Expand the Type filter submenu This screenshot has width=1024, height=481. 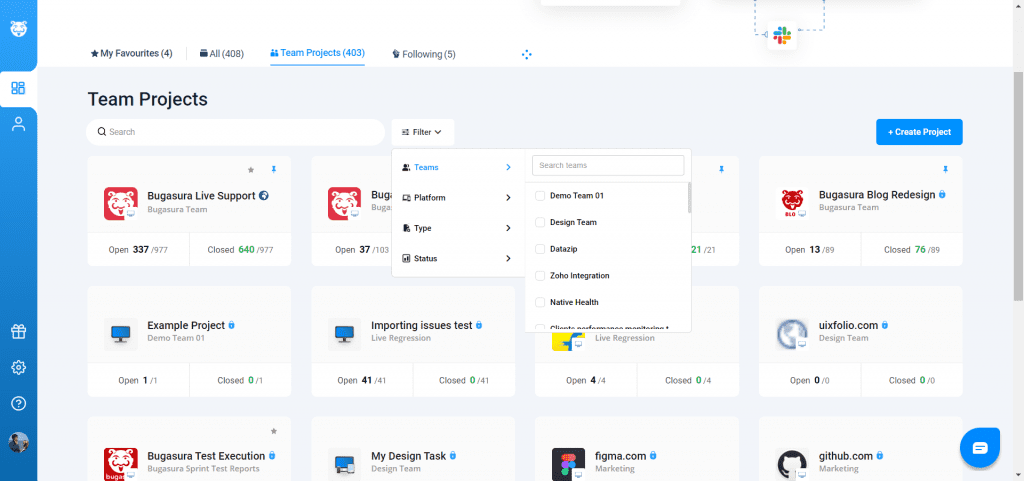pyautogui.click(x=457, y=228)
